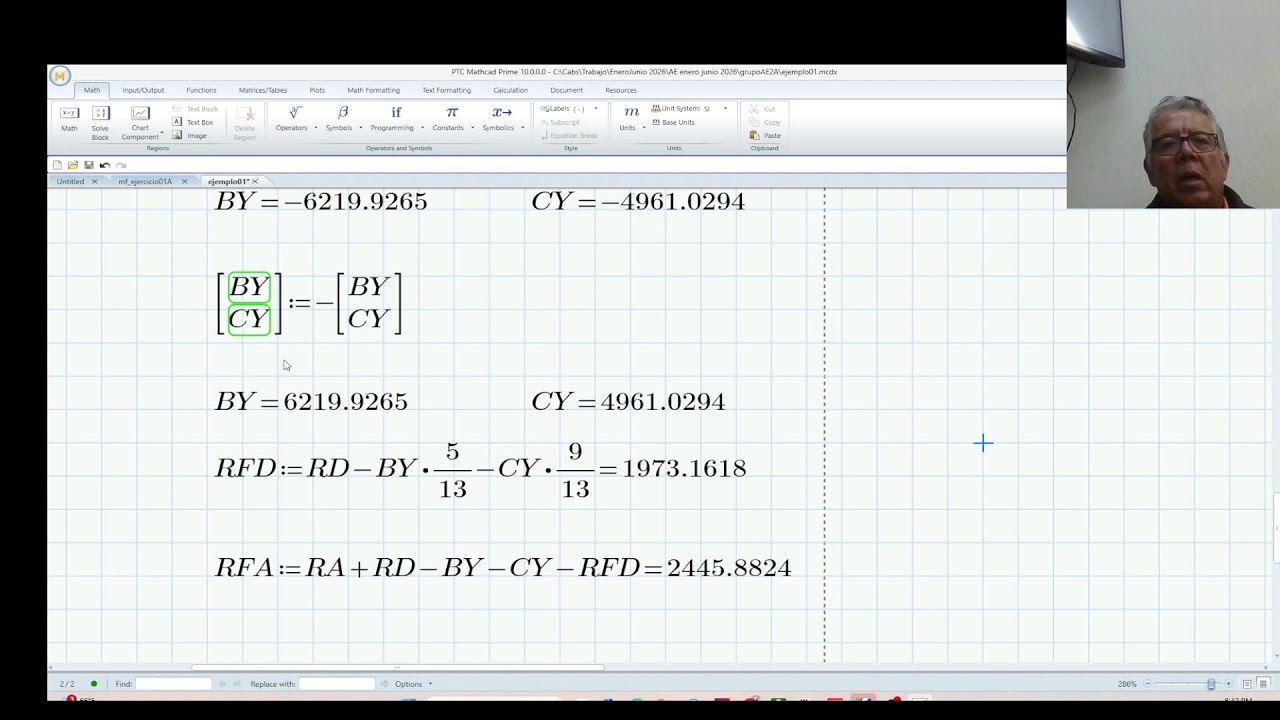Click the Replace with input field
Viewport: 1280px width, 720px height.
click(x=337, y=684)
